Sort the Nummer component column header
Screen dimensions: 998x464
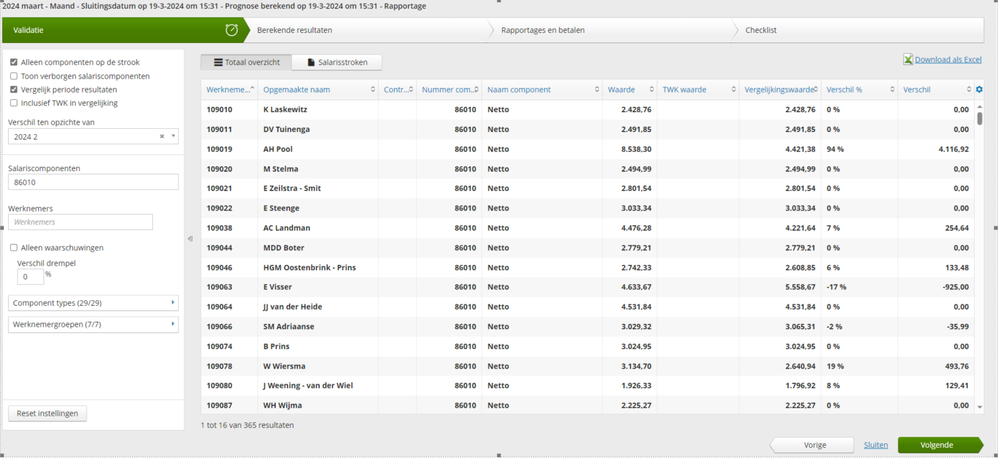pyautogui.click(x=449, y=90)
